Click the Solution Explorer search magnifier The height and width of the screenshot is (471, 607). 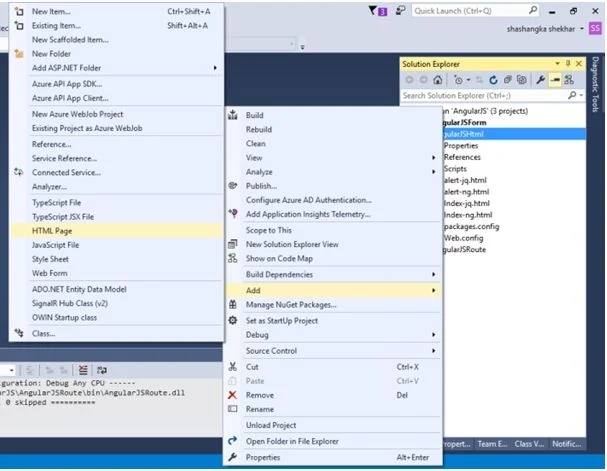pos(572,95)
